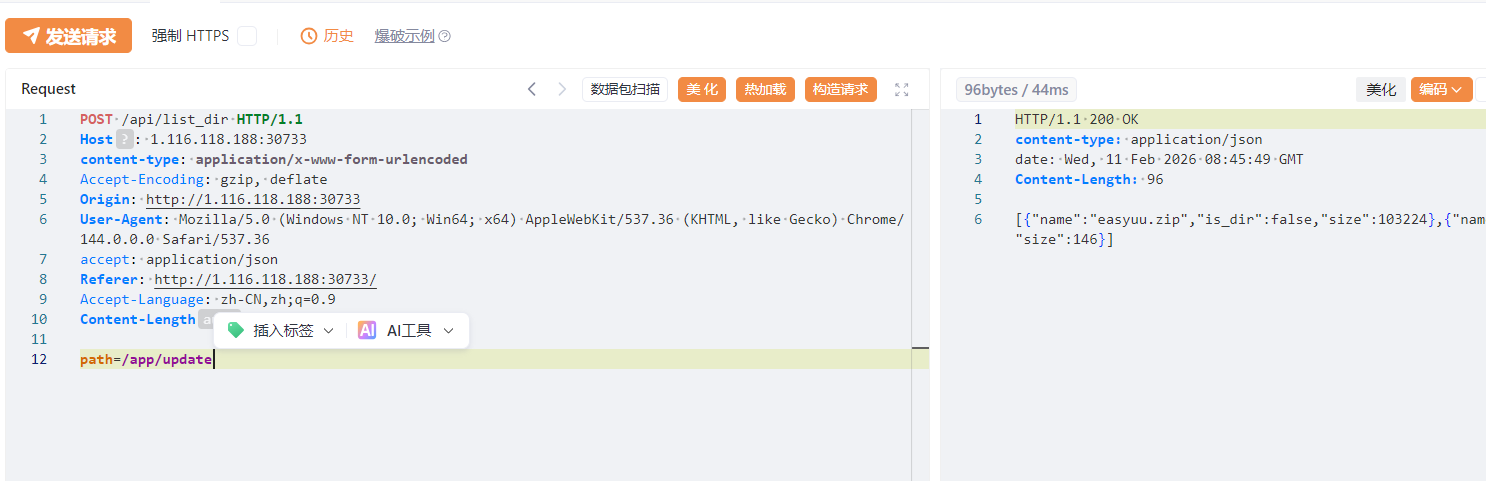
Task: Click the 数据包扫描 packet scan button
Action: coord(625,89)
